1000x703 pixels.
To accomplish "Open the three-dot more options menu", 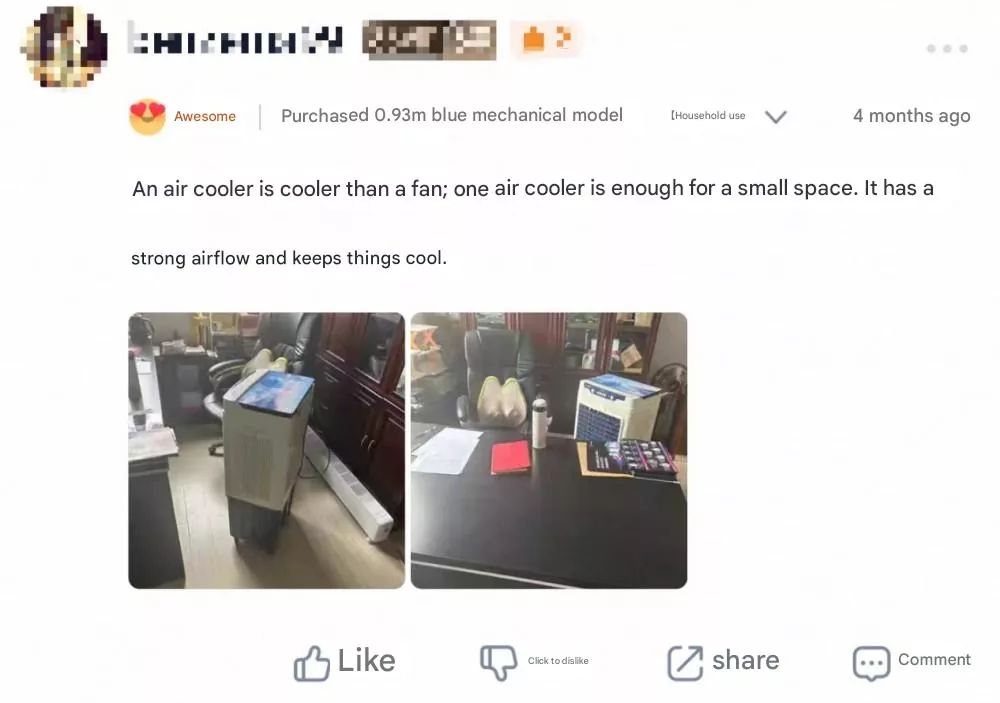I will point(947,48).
